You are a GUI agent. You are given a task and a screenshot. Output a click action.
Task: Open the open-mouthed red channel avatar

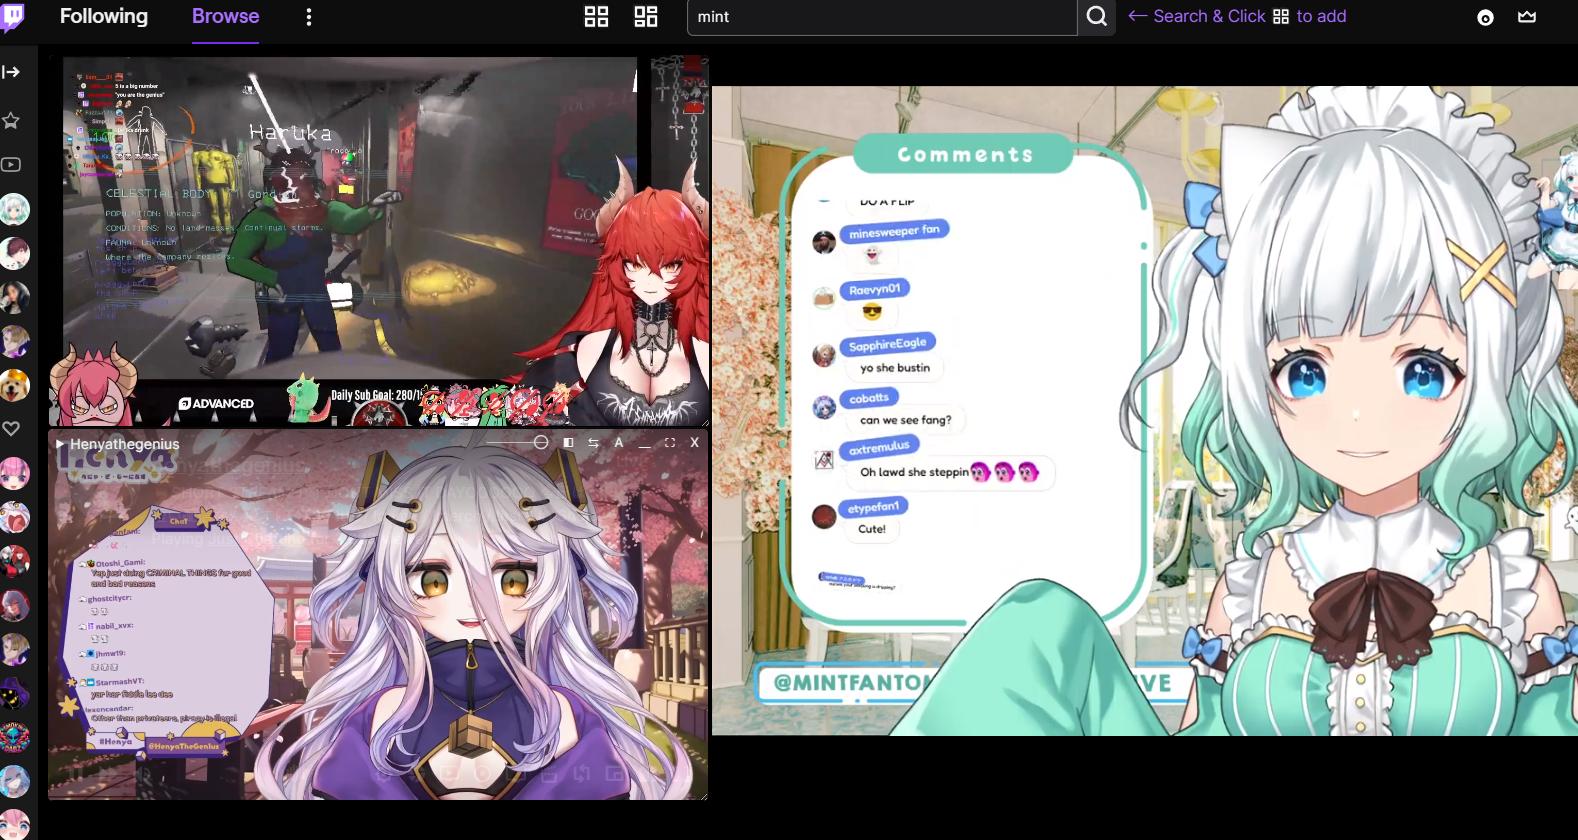[x=14, y=518]
